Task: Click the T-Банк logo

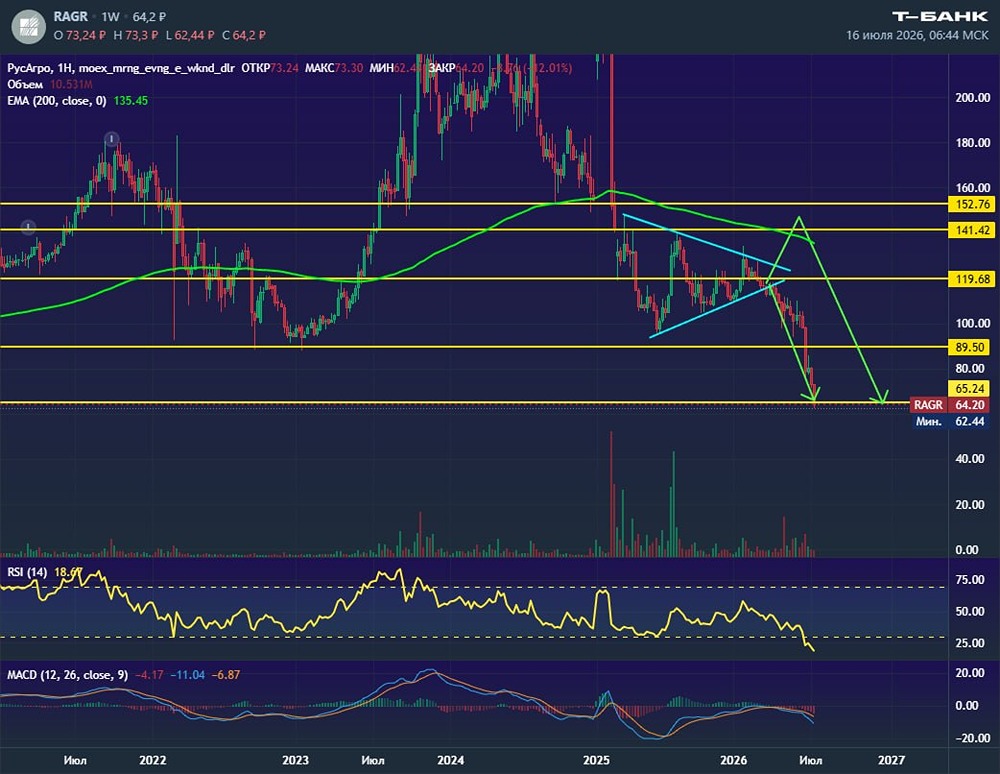Action: (x=939, y=17)
